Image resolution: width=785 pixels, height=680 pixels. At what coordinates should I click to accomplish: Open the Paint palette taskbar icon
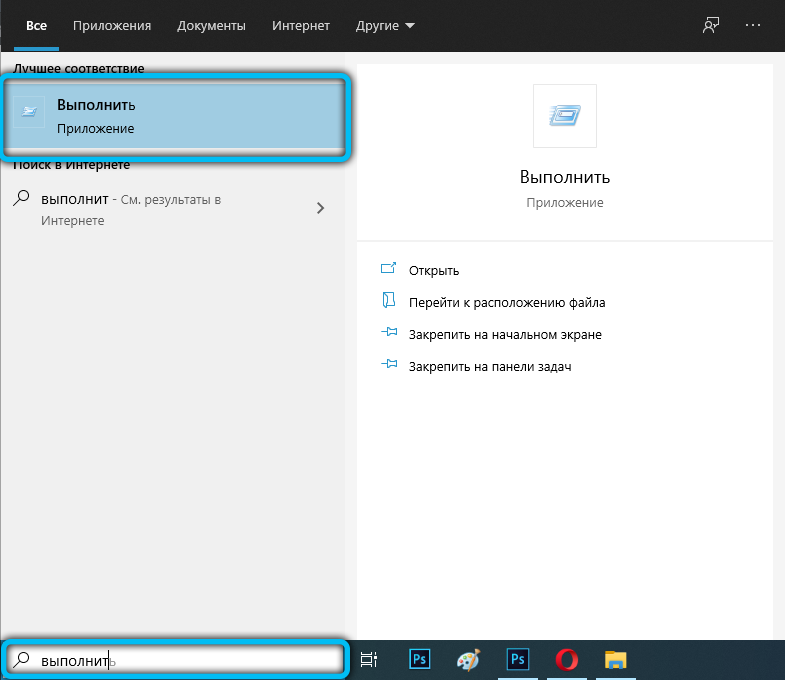[x=468, y=660]
